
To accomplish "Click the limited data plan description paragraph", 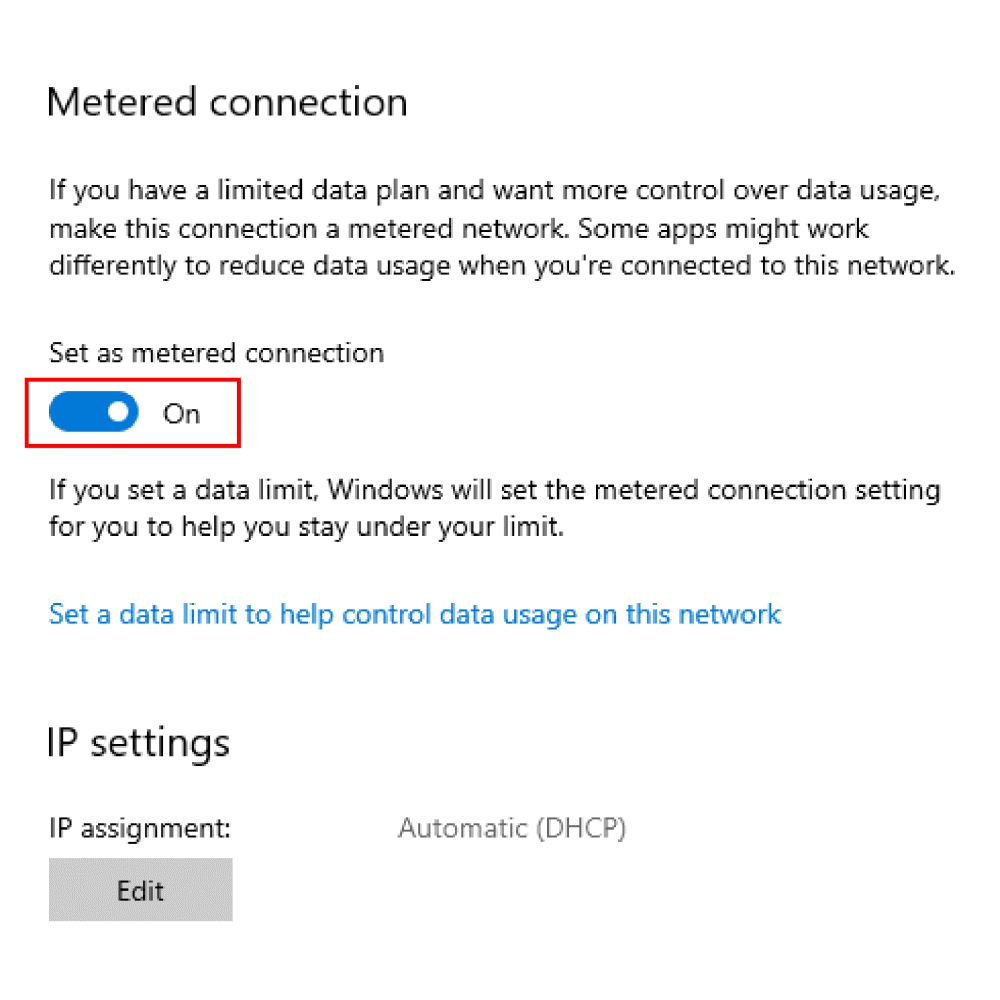I will point(502,228).
